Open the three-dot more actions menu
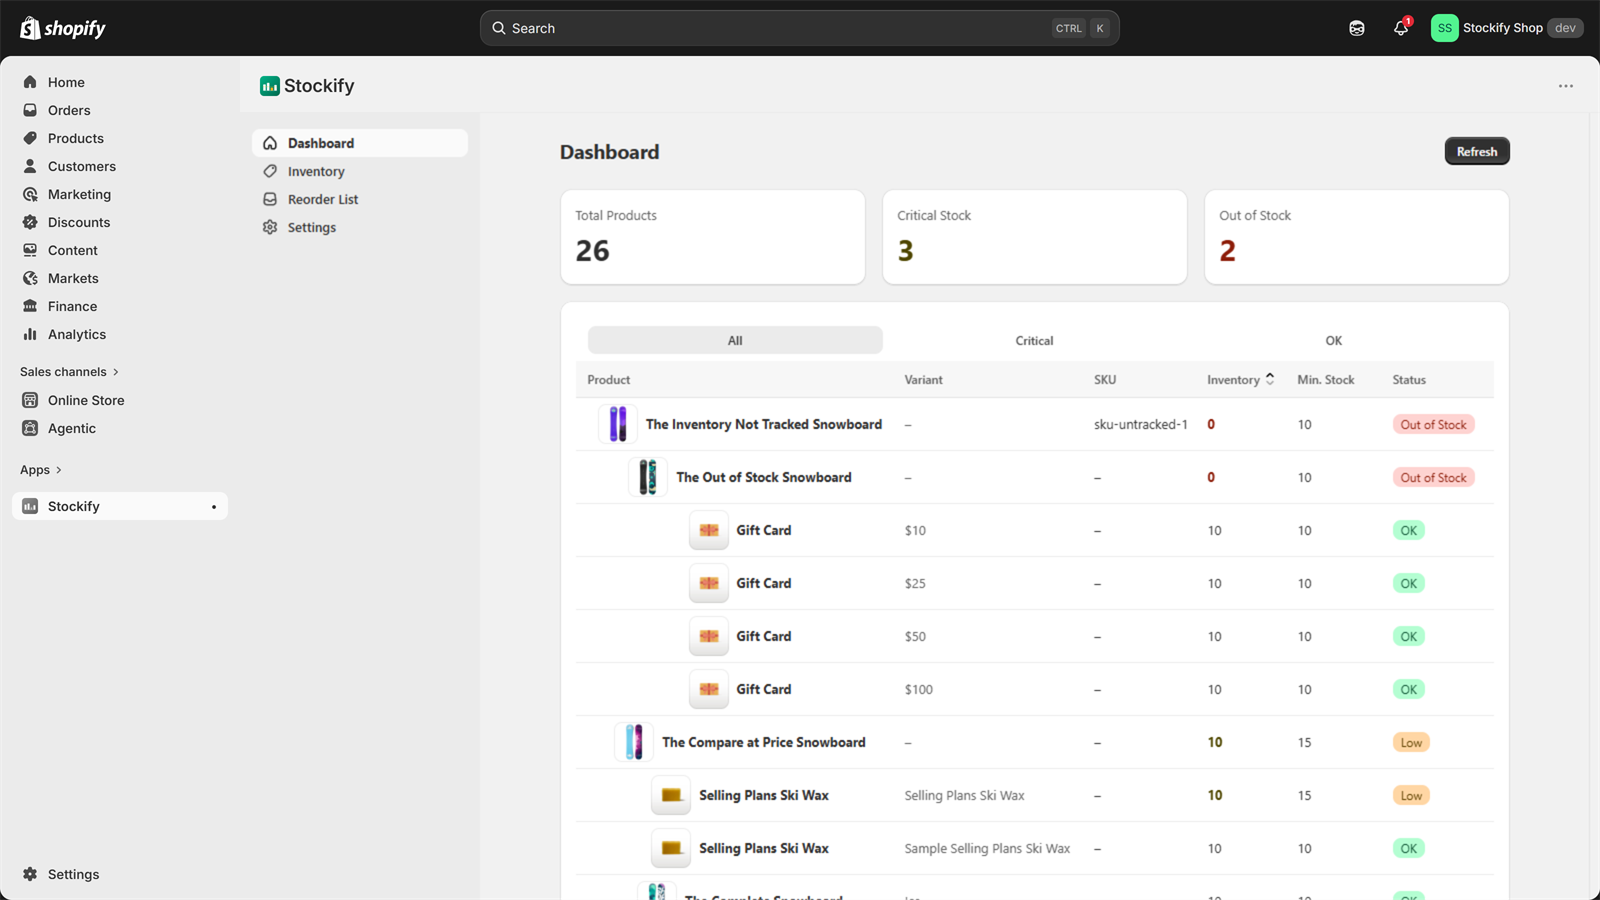The height and width of the screenshot is (900, 1600). click(x=1566, y=86)
